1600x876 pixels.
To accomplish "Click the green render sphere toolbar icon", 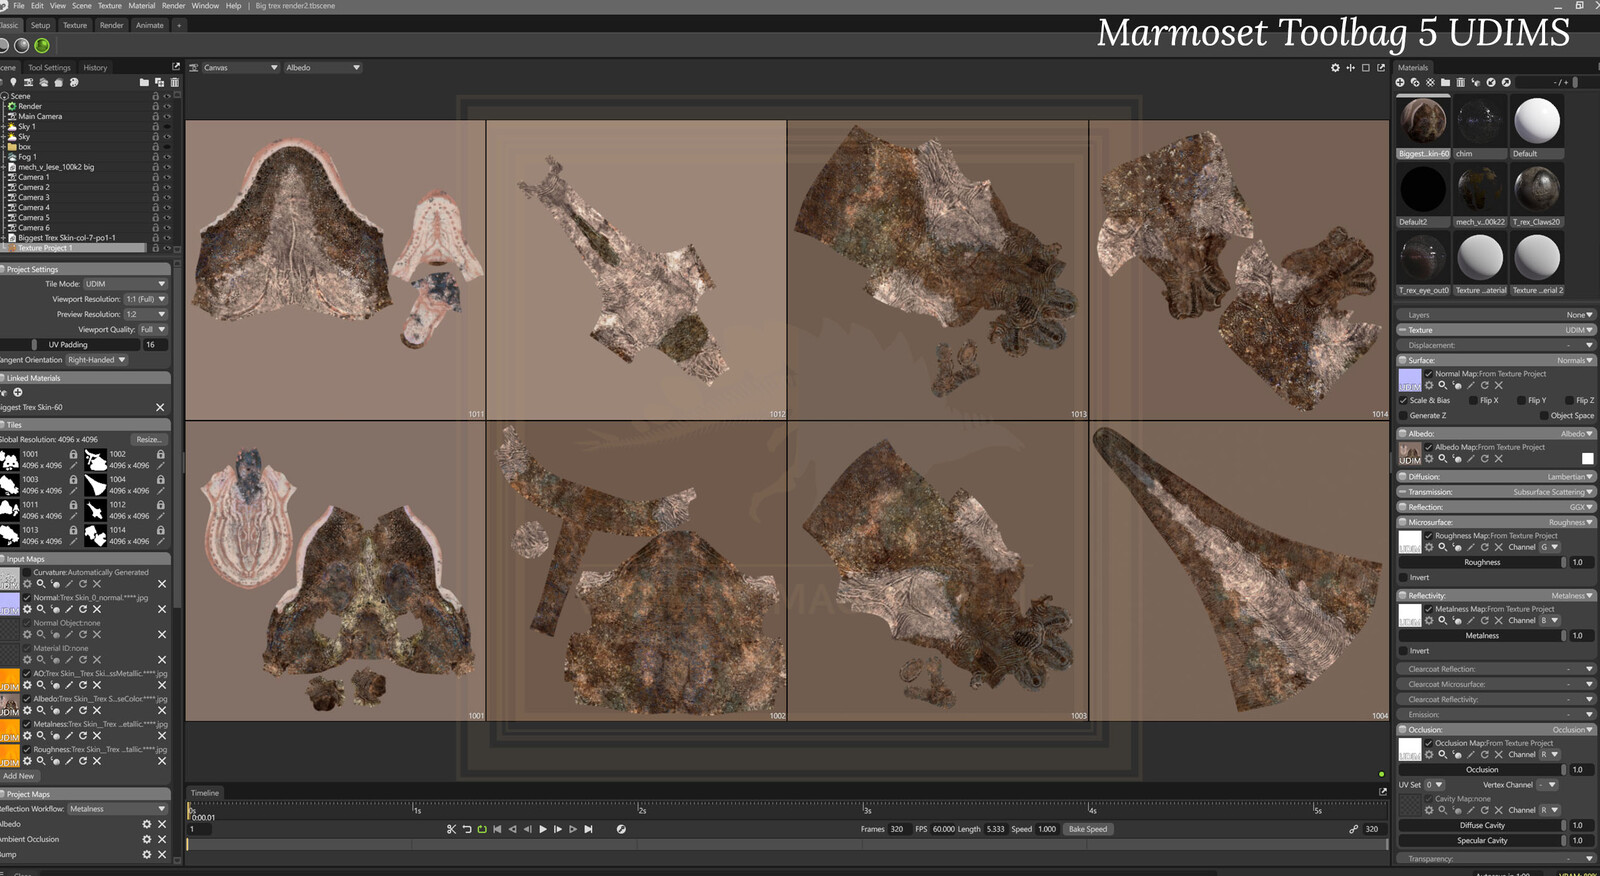I will pyautogui.click(x=42, y=45).
